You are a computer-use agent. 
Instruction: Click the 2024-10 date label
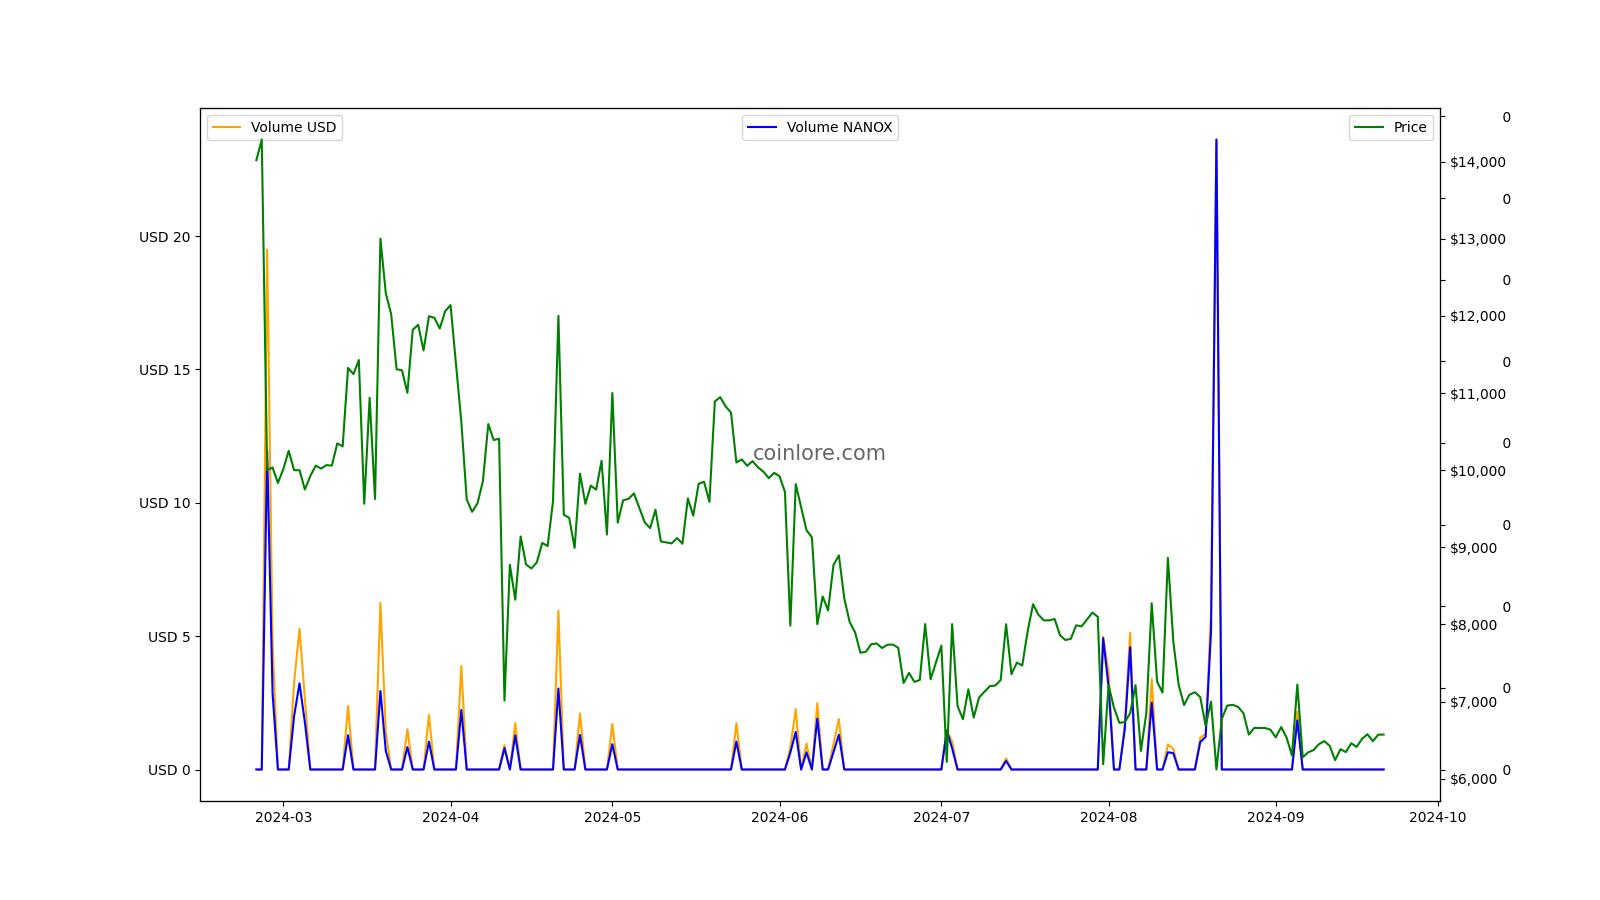click(1437, 817)
